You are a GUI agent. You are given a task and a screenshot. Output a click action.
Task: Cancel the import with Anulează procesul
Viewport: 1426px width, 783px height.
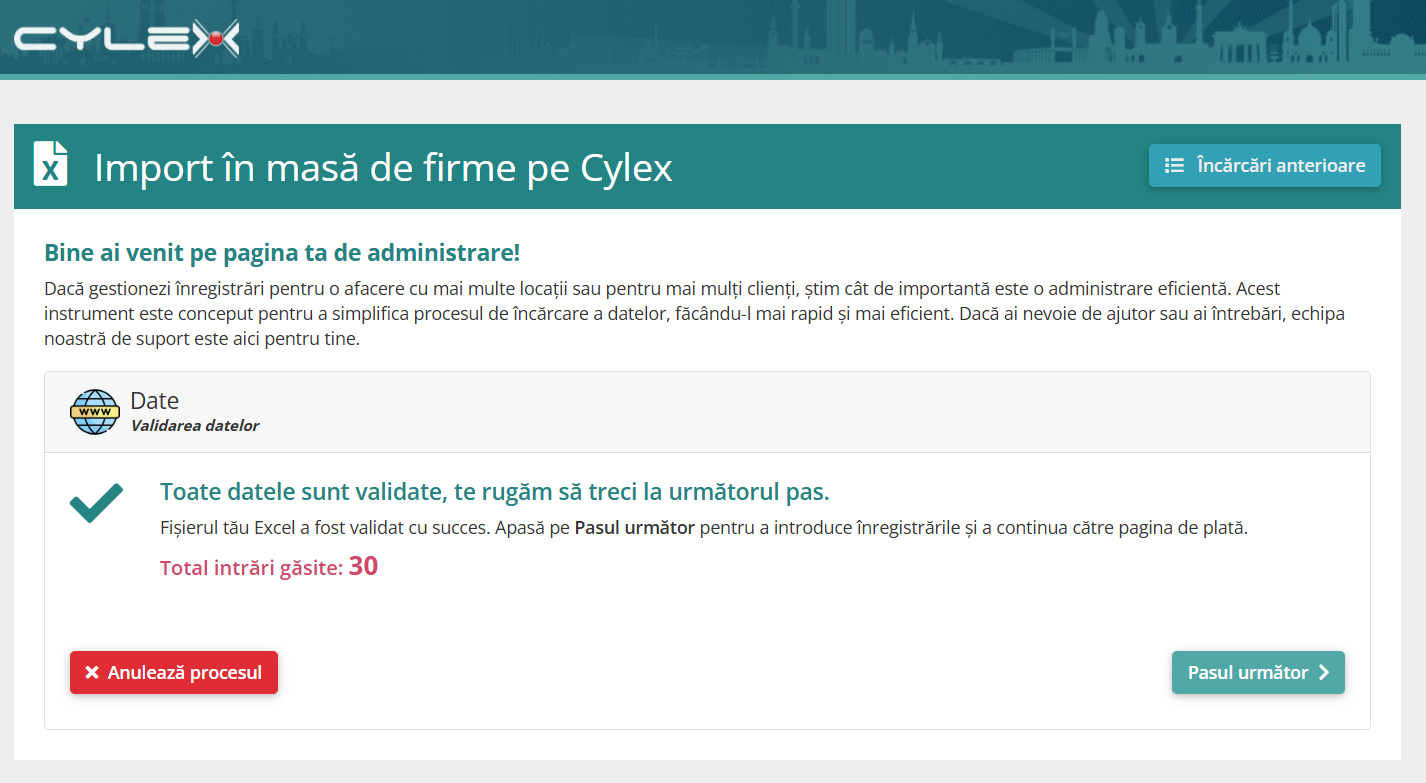tap(174, 672)
